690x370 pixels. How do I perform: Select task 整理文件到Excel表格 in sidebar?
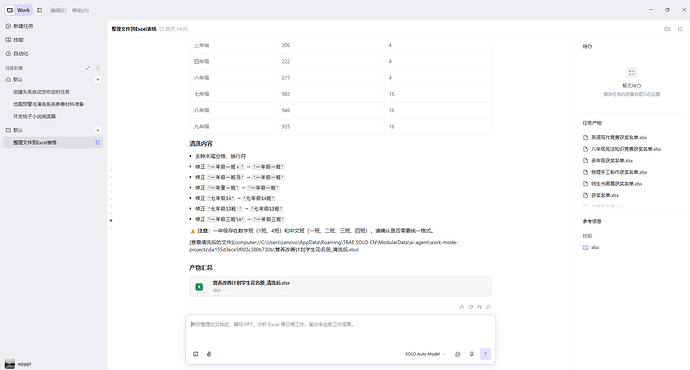coord(53,143)
